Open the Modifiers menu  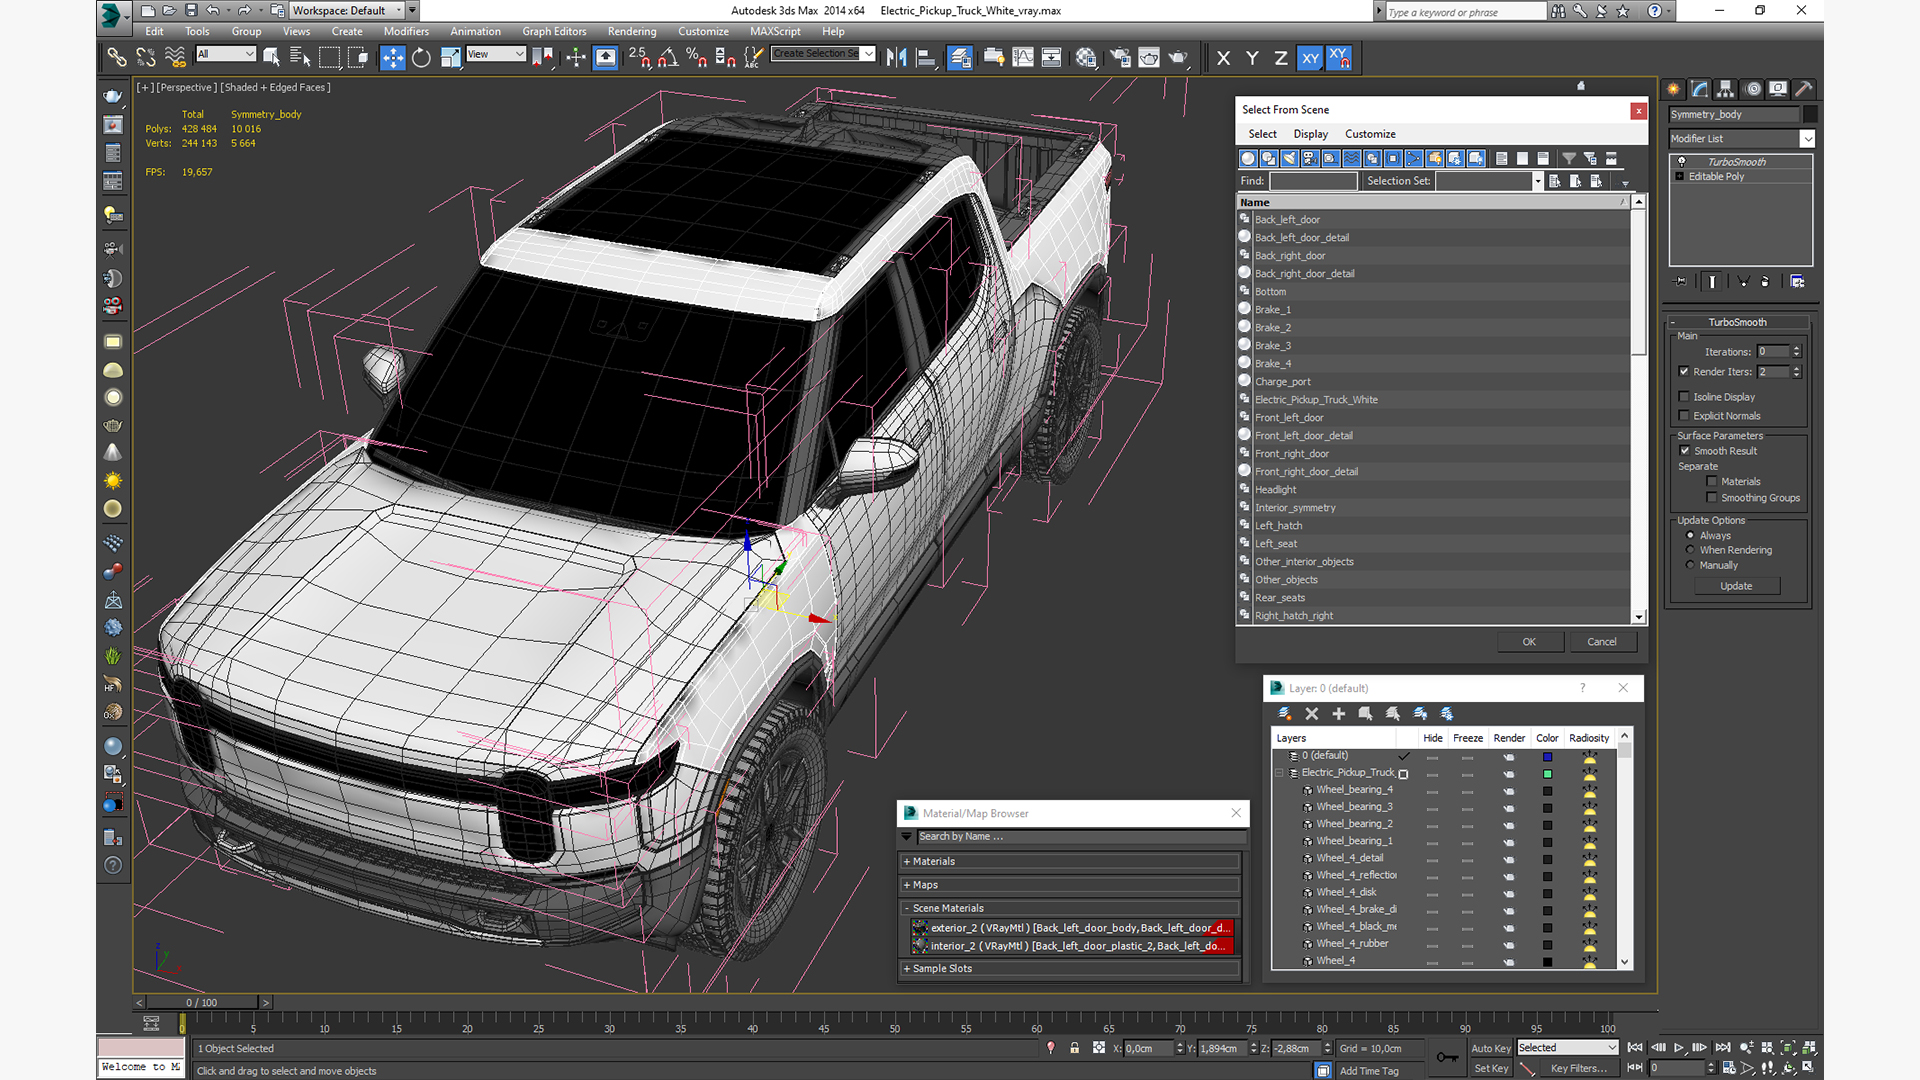tap(406, 31)
